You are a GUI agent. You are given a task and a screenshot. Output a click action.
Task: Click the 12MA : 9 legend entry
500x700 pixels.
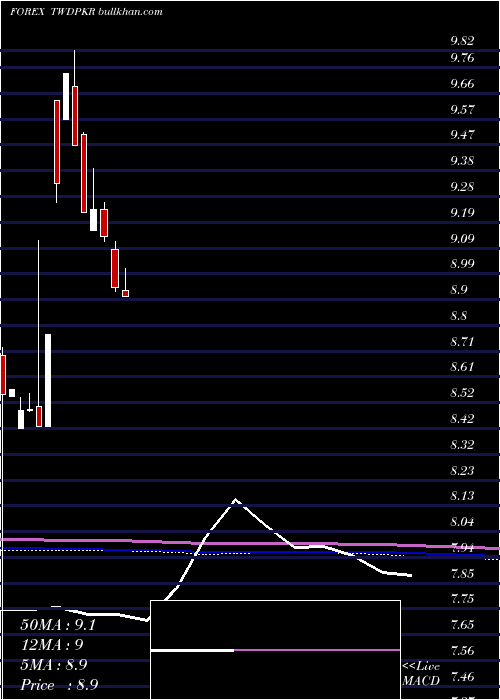click(52, 645)
